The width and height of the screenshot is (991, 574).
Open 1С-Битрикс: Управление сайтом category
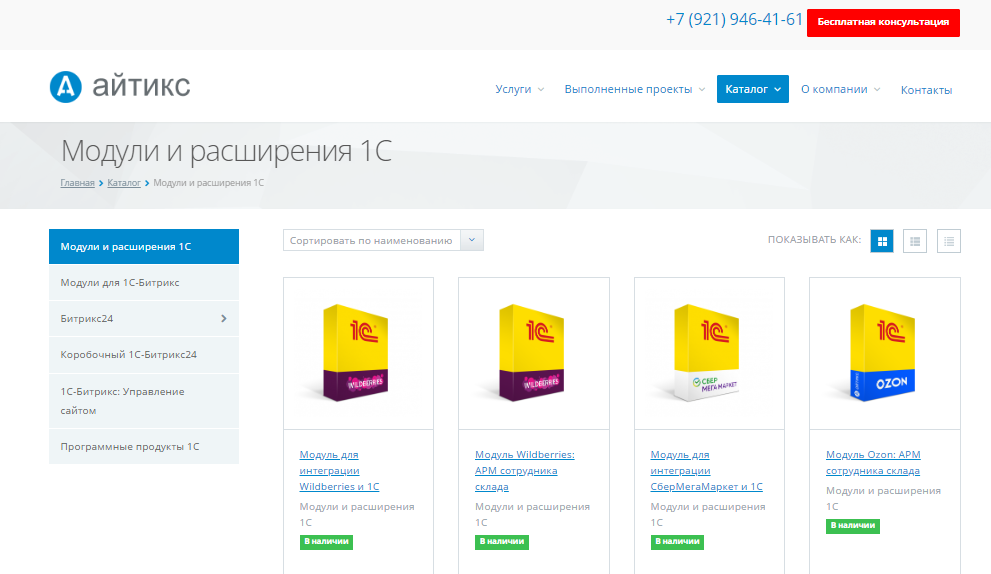point(144,401)
